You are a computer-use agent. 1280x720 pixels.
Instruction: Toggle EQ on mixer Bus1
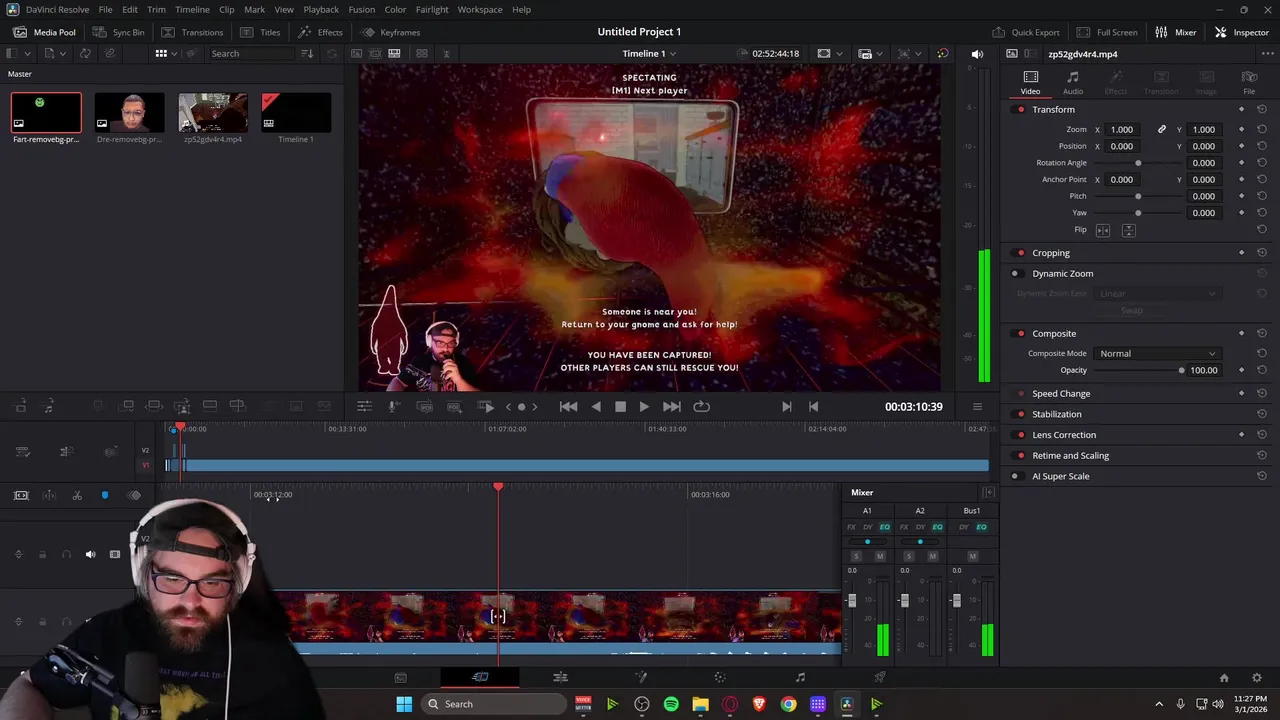[x=981, y=527]
